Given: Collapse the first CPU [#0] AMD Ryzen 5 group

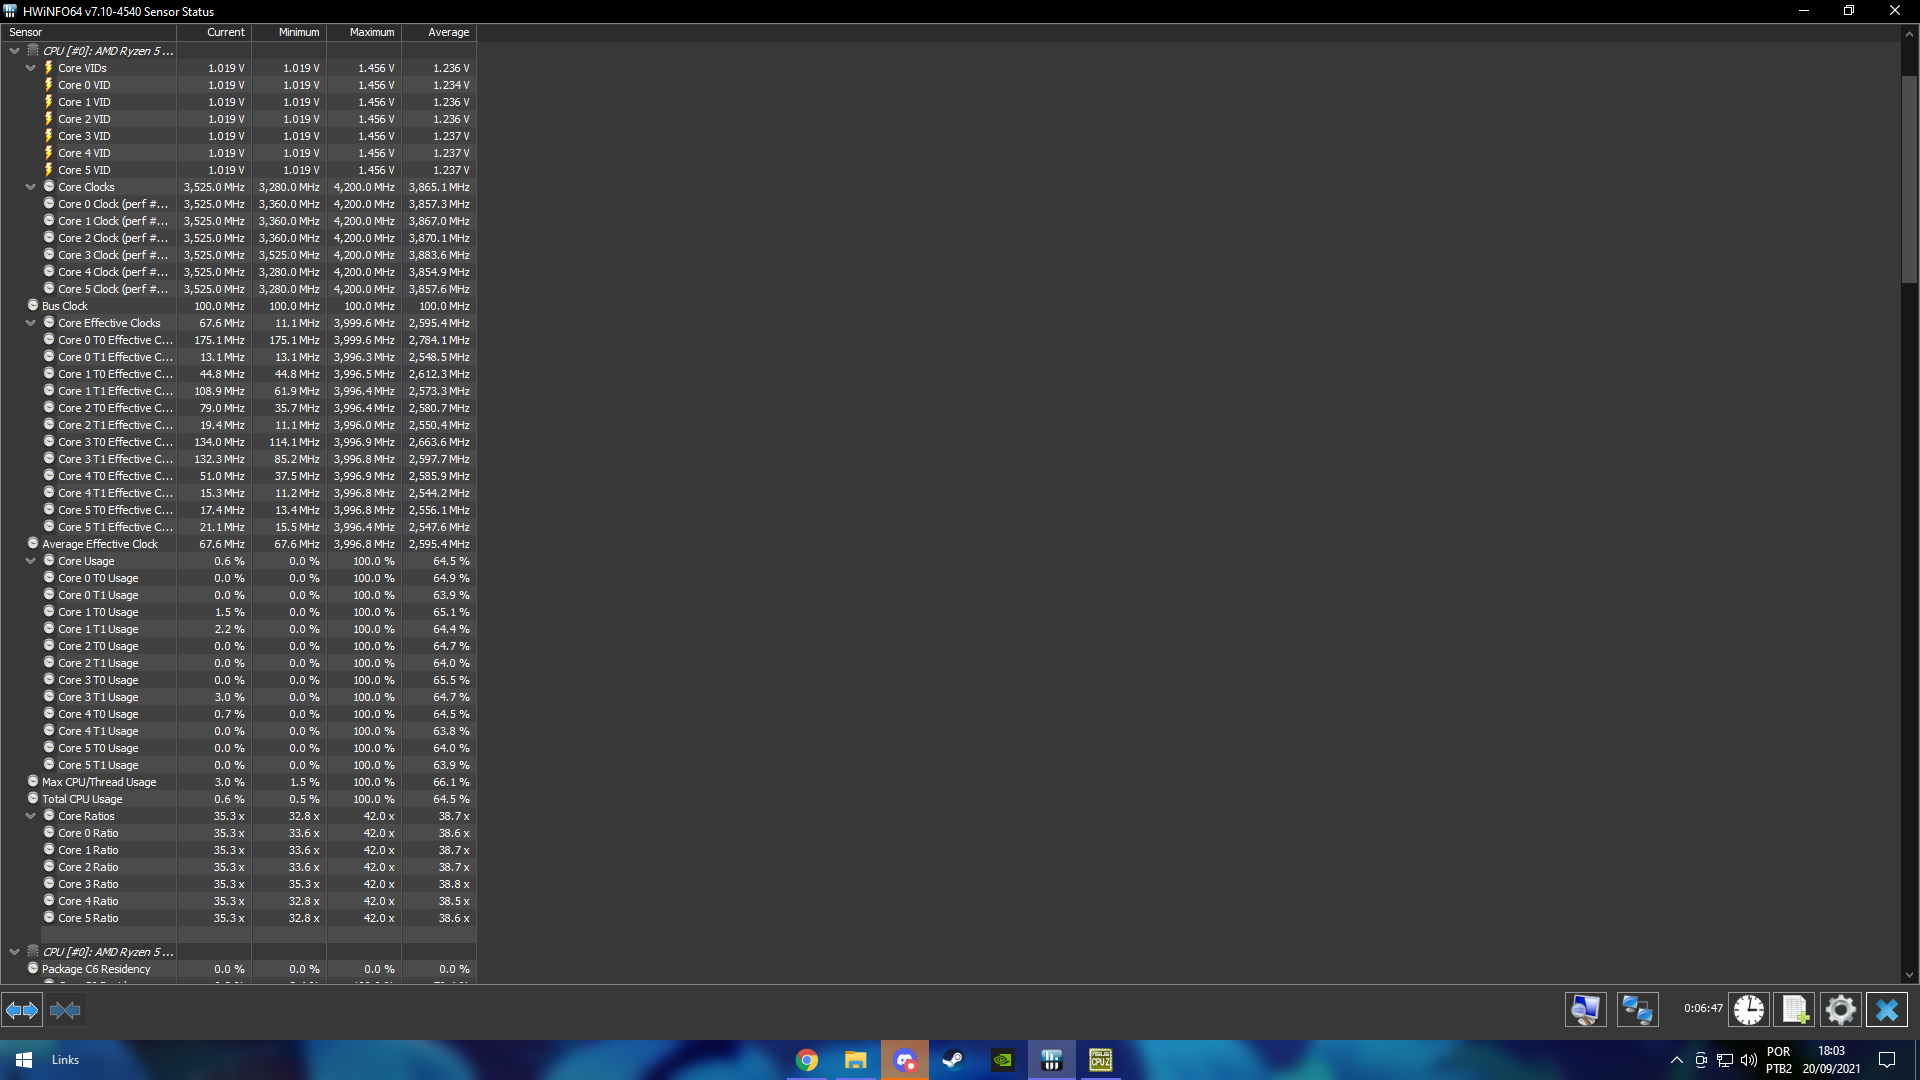Looking at the screenshot, I should 14,51.
